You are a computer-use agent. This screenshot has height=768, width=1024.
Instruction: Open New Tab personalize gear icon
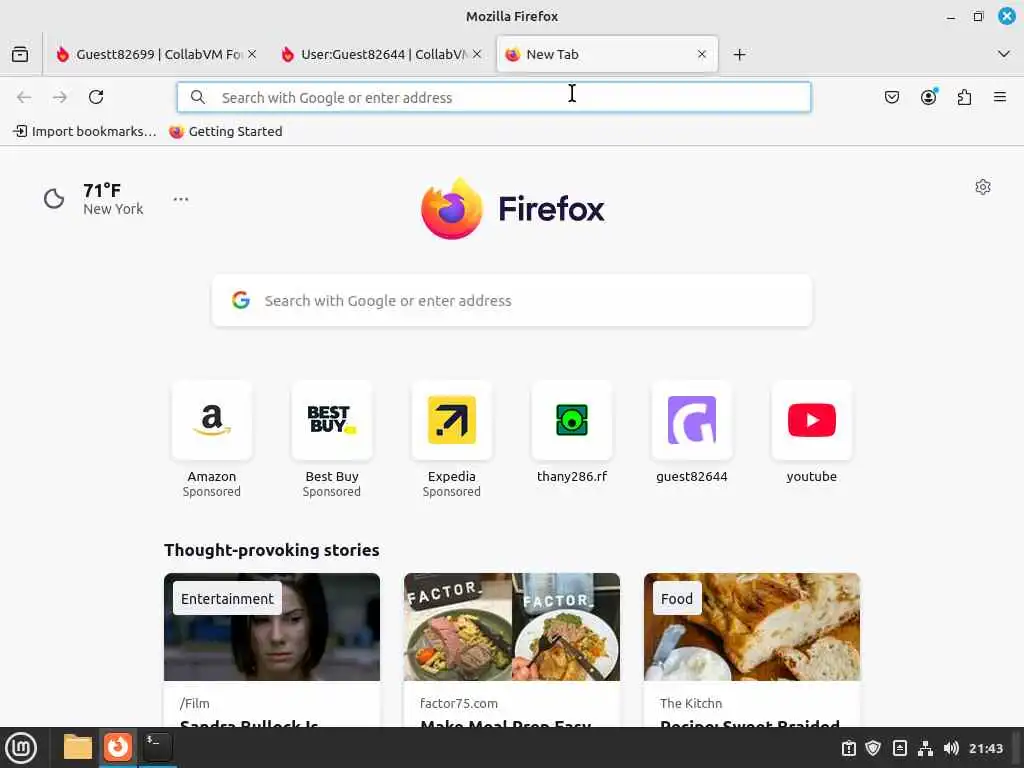click(983, 187)
